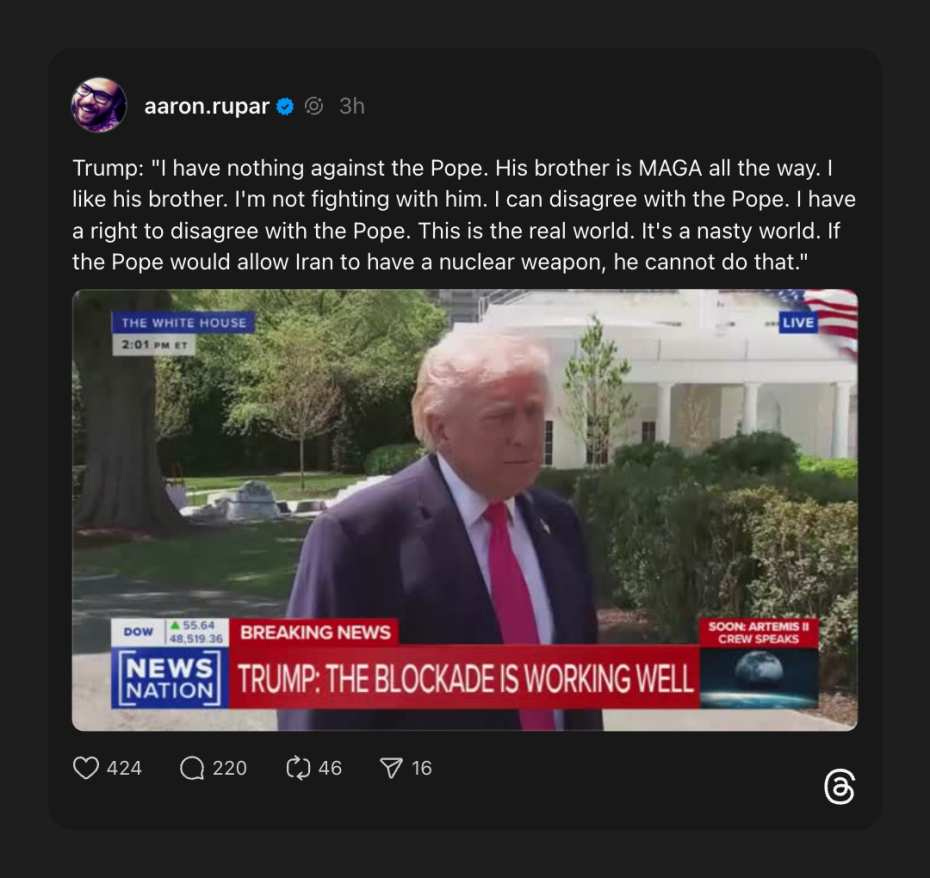Viewport: 930px width, 878px height.
Task: Like the post with the heart icon
Action: (x=85, y=768)
